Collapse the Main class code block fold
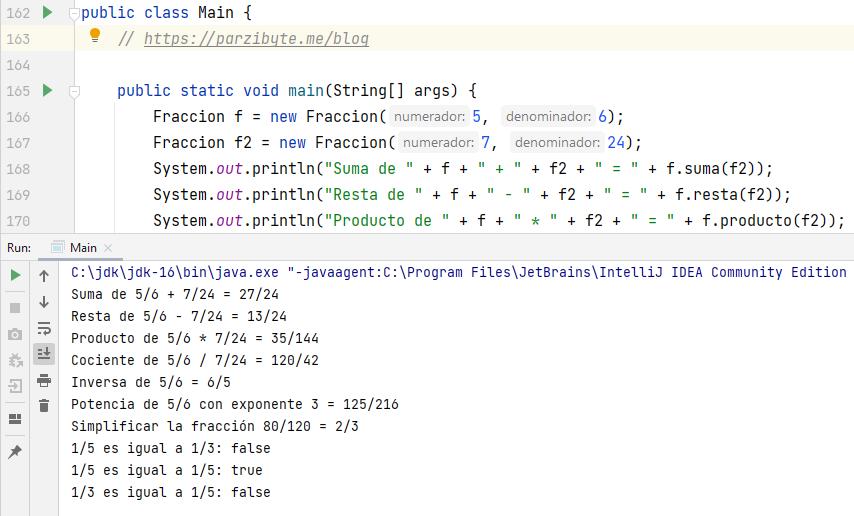This screenshot has height=516, width=854. (x=74, y=14)
